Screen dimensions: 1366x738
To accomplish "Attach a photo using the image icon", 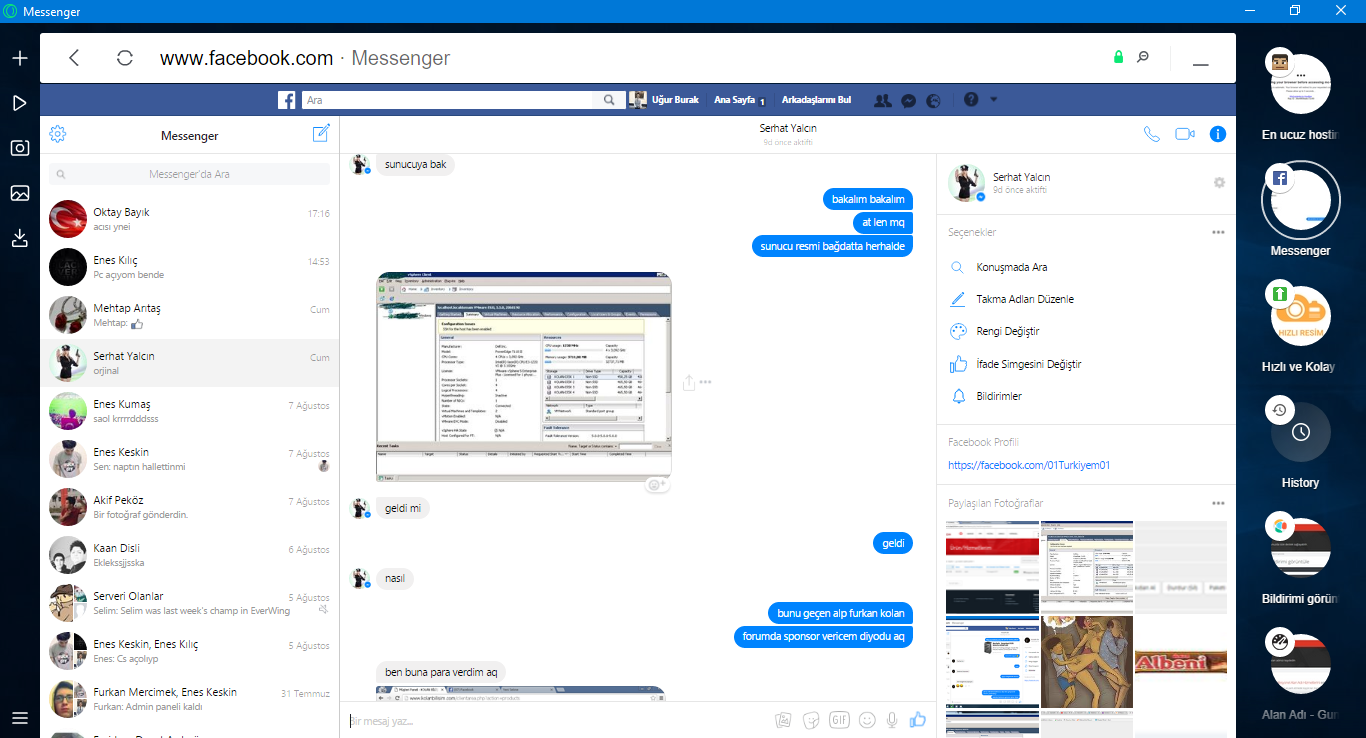I will 783,720.
